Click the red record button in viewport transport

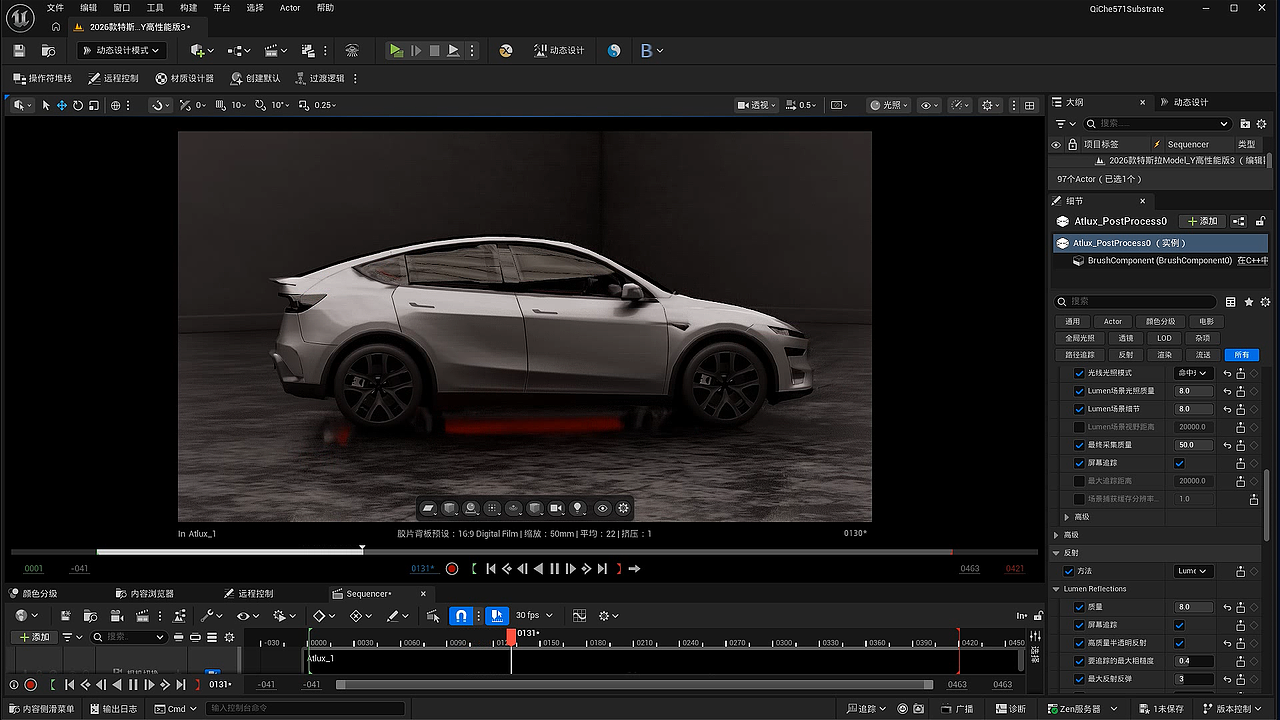tap(452, 569)
